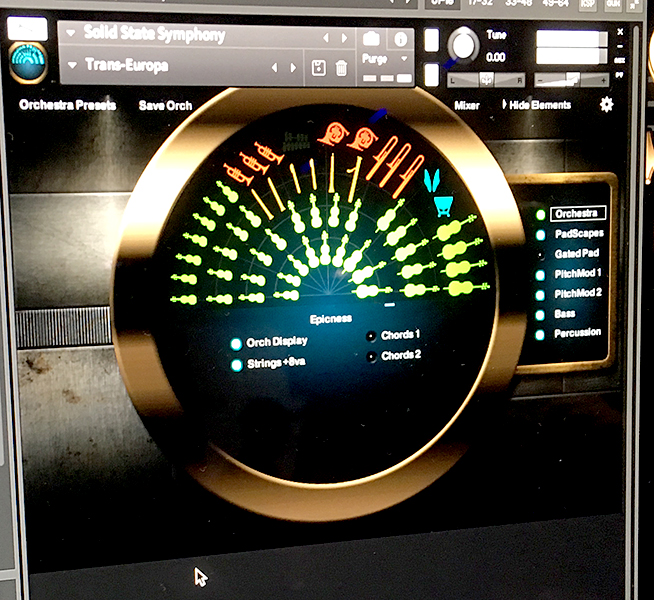Image resolution: width=654 pixels, height=600 pixels.
Task: Click the Epicness label
Action: tap(331, 319)
